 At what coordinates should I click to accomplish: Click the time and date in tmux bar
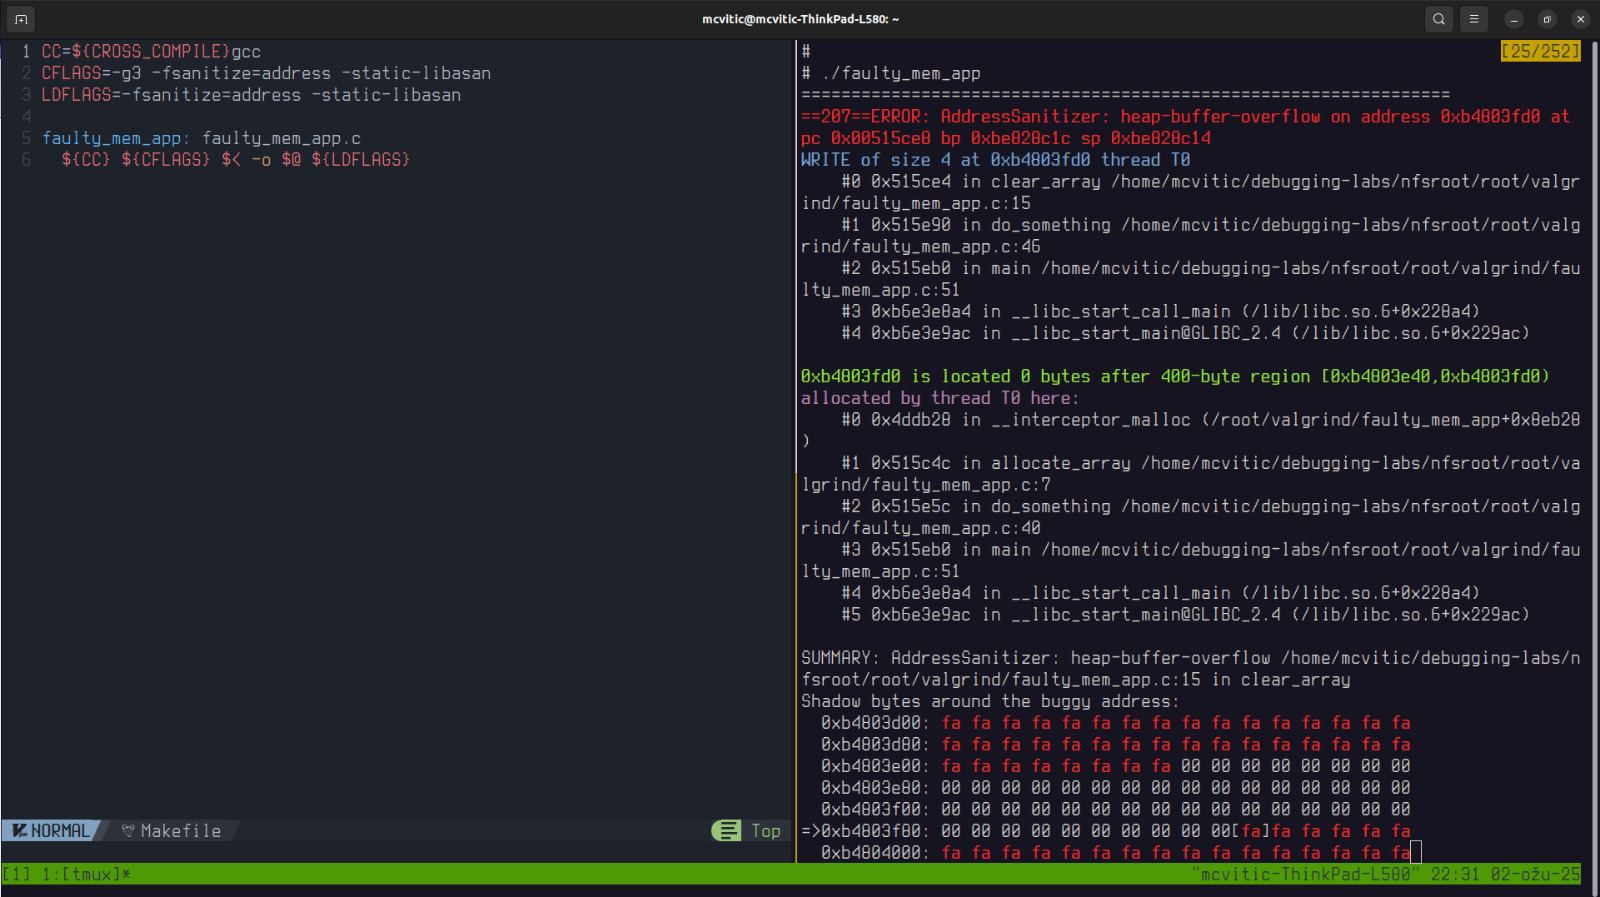[x=1505, y=875]
